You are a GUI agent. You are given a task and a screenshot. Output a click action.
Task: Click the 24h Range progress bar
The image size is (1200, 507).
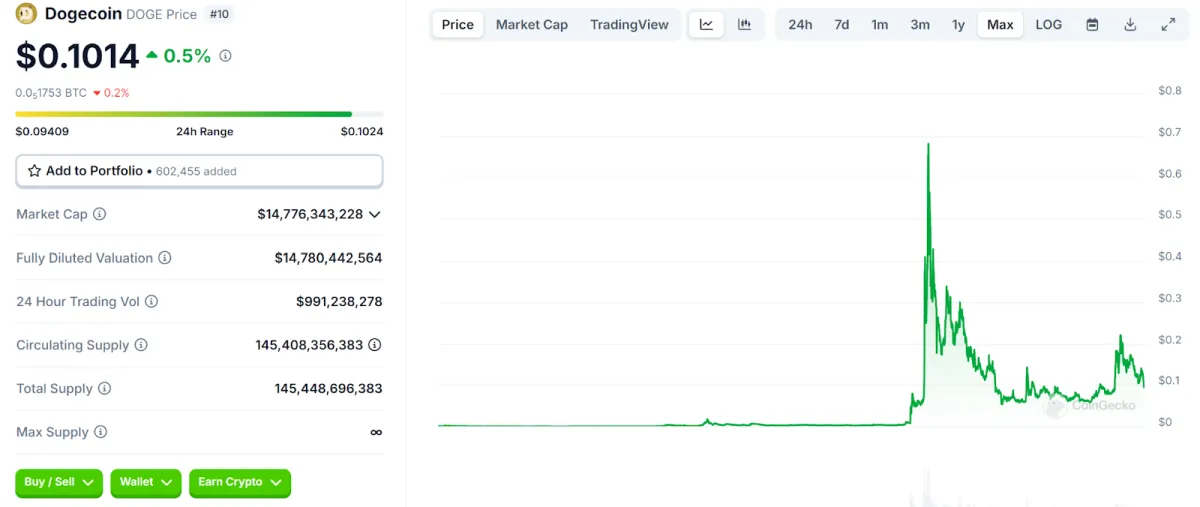(199, 114)
